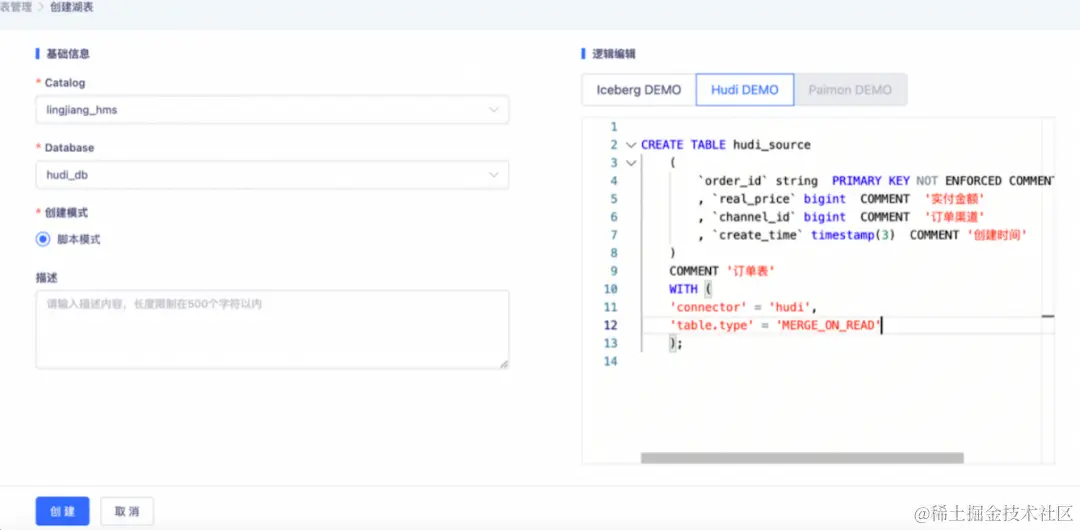Click the chevron arrow in Database select
1080x530 pixels.
coord(493,175)
